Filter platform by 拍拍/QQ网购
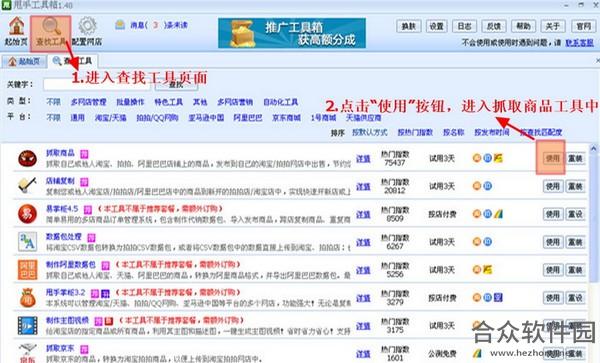 (x=157, y=118)
